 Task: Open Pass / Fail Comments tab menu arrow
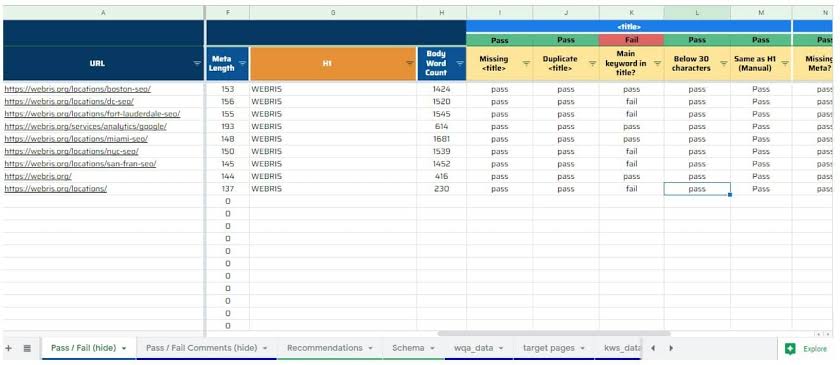click(x=265, y=348)
